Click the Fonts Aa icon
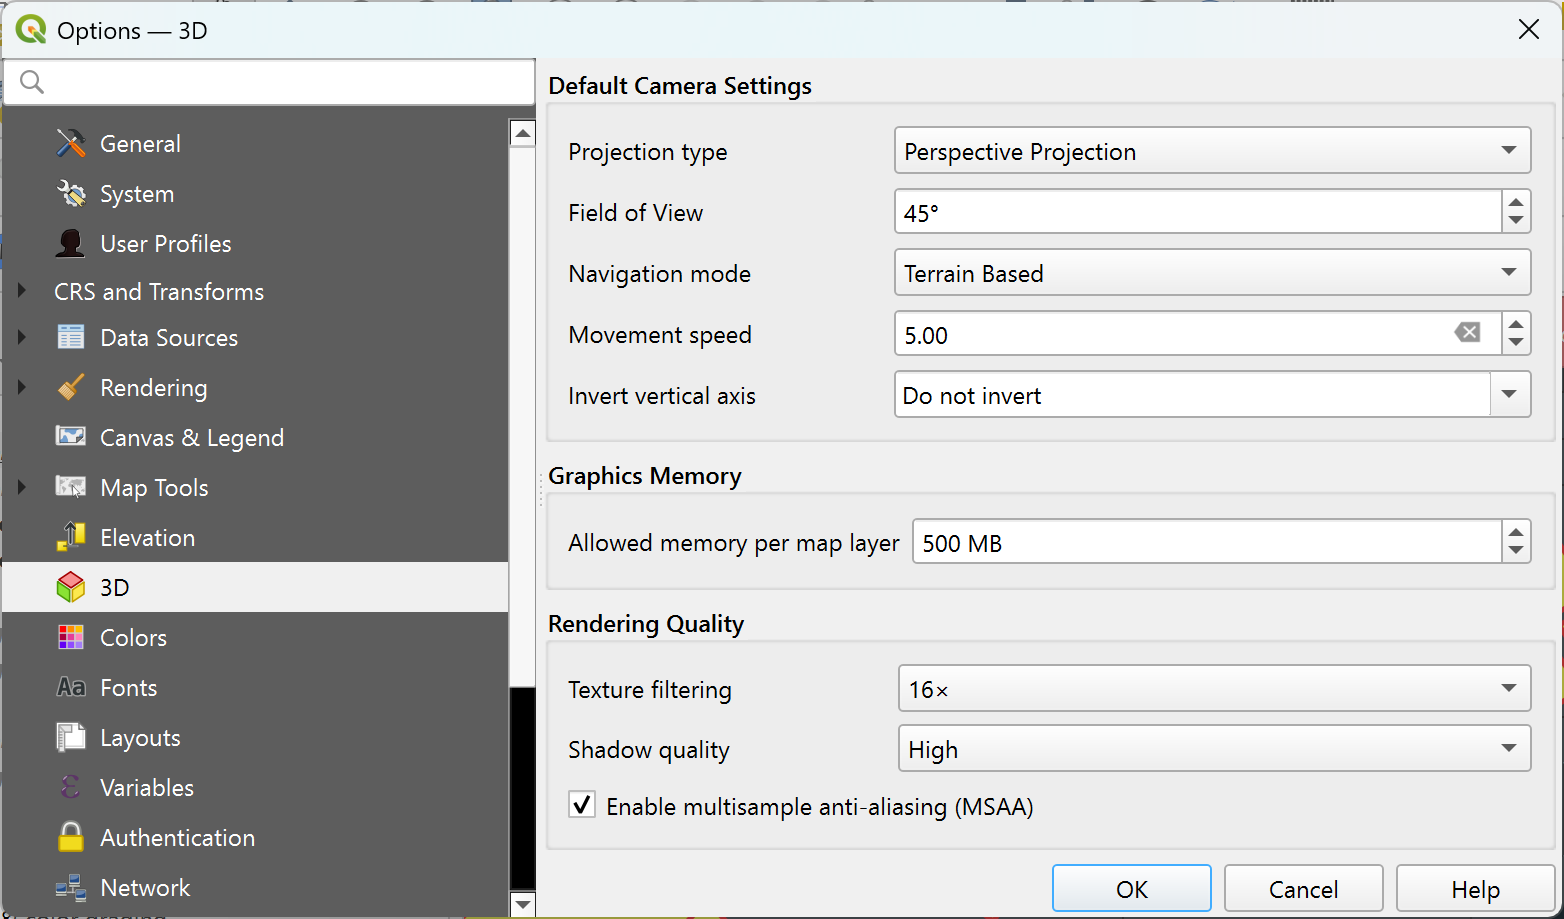This screenshot has height=919, width=1564. (71, 687)
